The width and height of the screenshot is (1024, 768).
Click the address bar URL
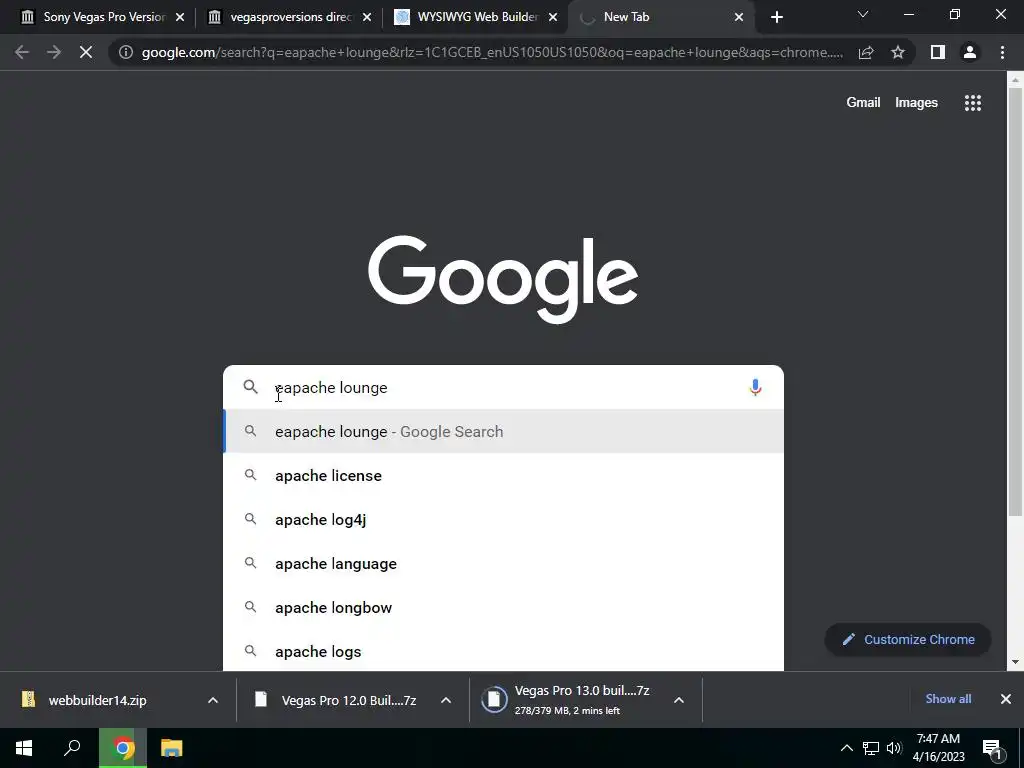pos(492,52)
